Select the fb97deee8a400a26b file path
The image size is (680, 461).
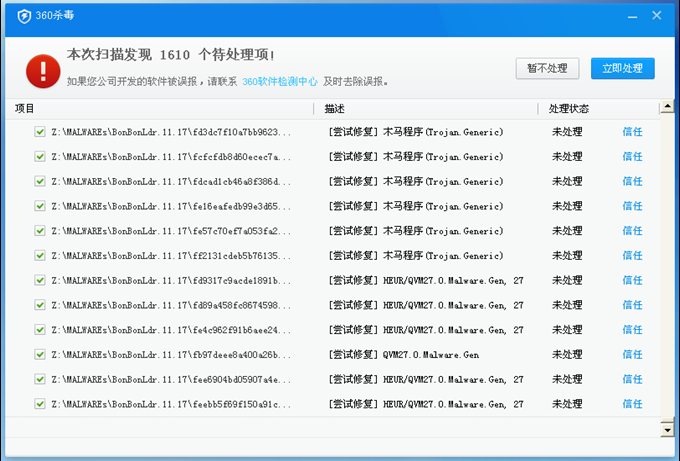(171, 354)
